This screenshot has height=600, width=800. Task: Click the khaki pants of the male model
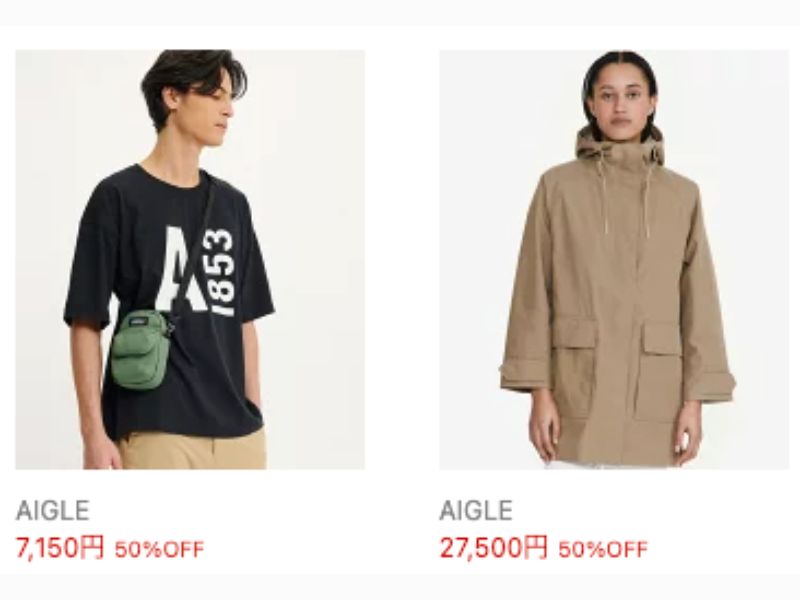tap(191, 450)
